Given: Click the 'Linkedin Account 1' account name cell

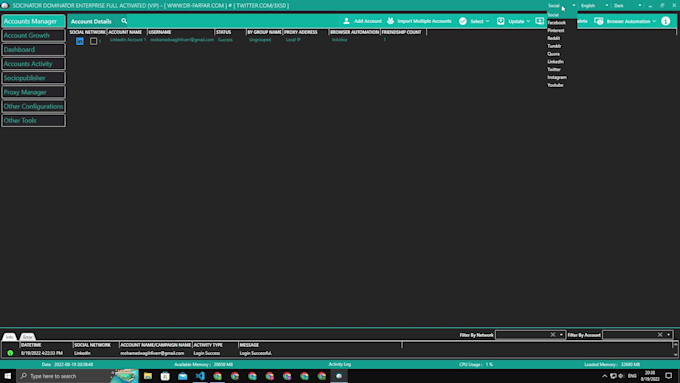Looking at the screenshot, I should 128,39.
